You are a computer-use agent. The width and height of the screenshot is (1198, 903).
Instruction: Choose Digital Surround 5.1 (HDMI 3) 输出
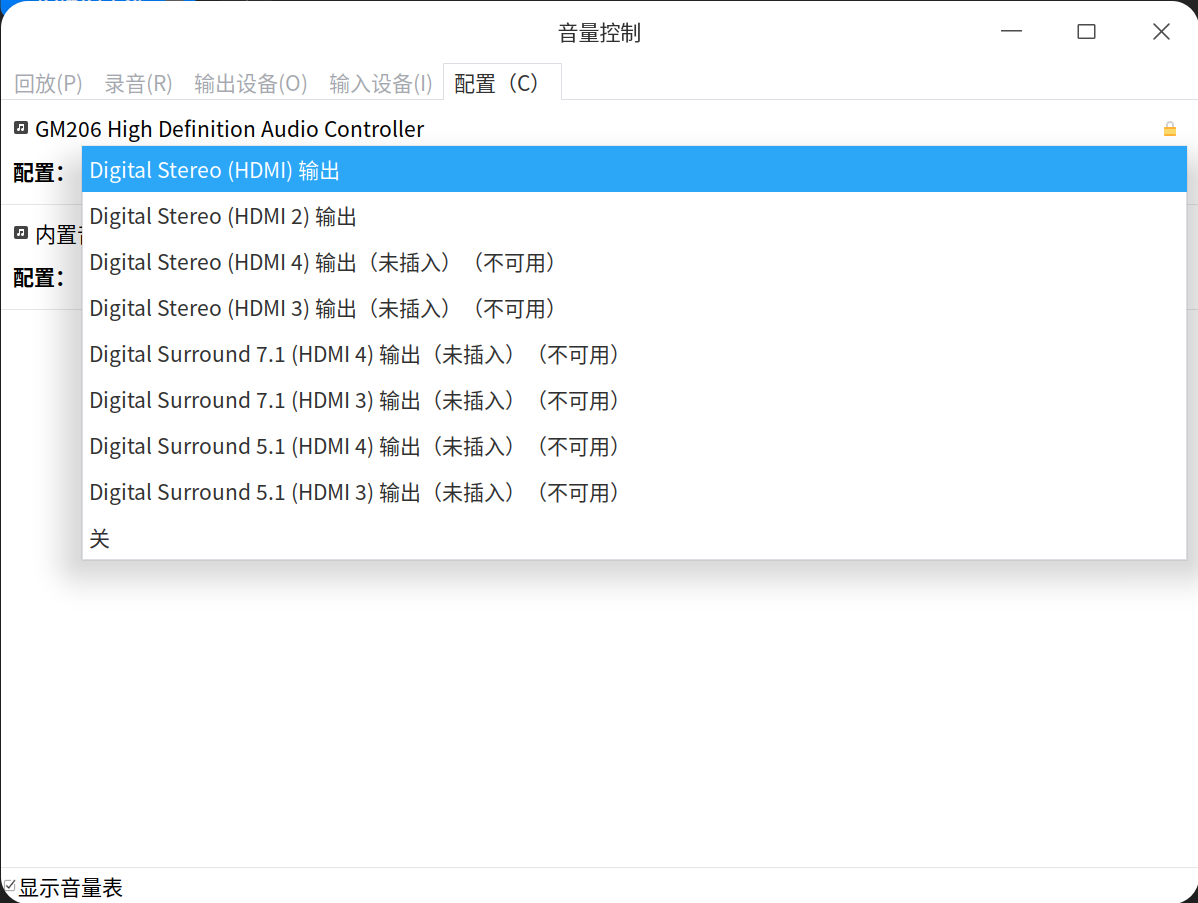click(634, 492)
